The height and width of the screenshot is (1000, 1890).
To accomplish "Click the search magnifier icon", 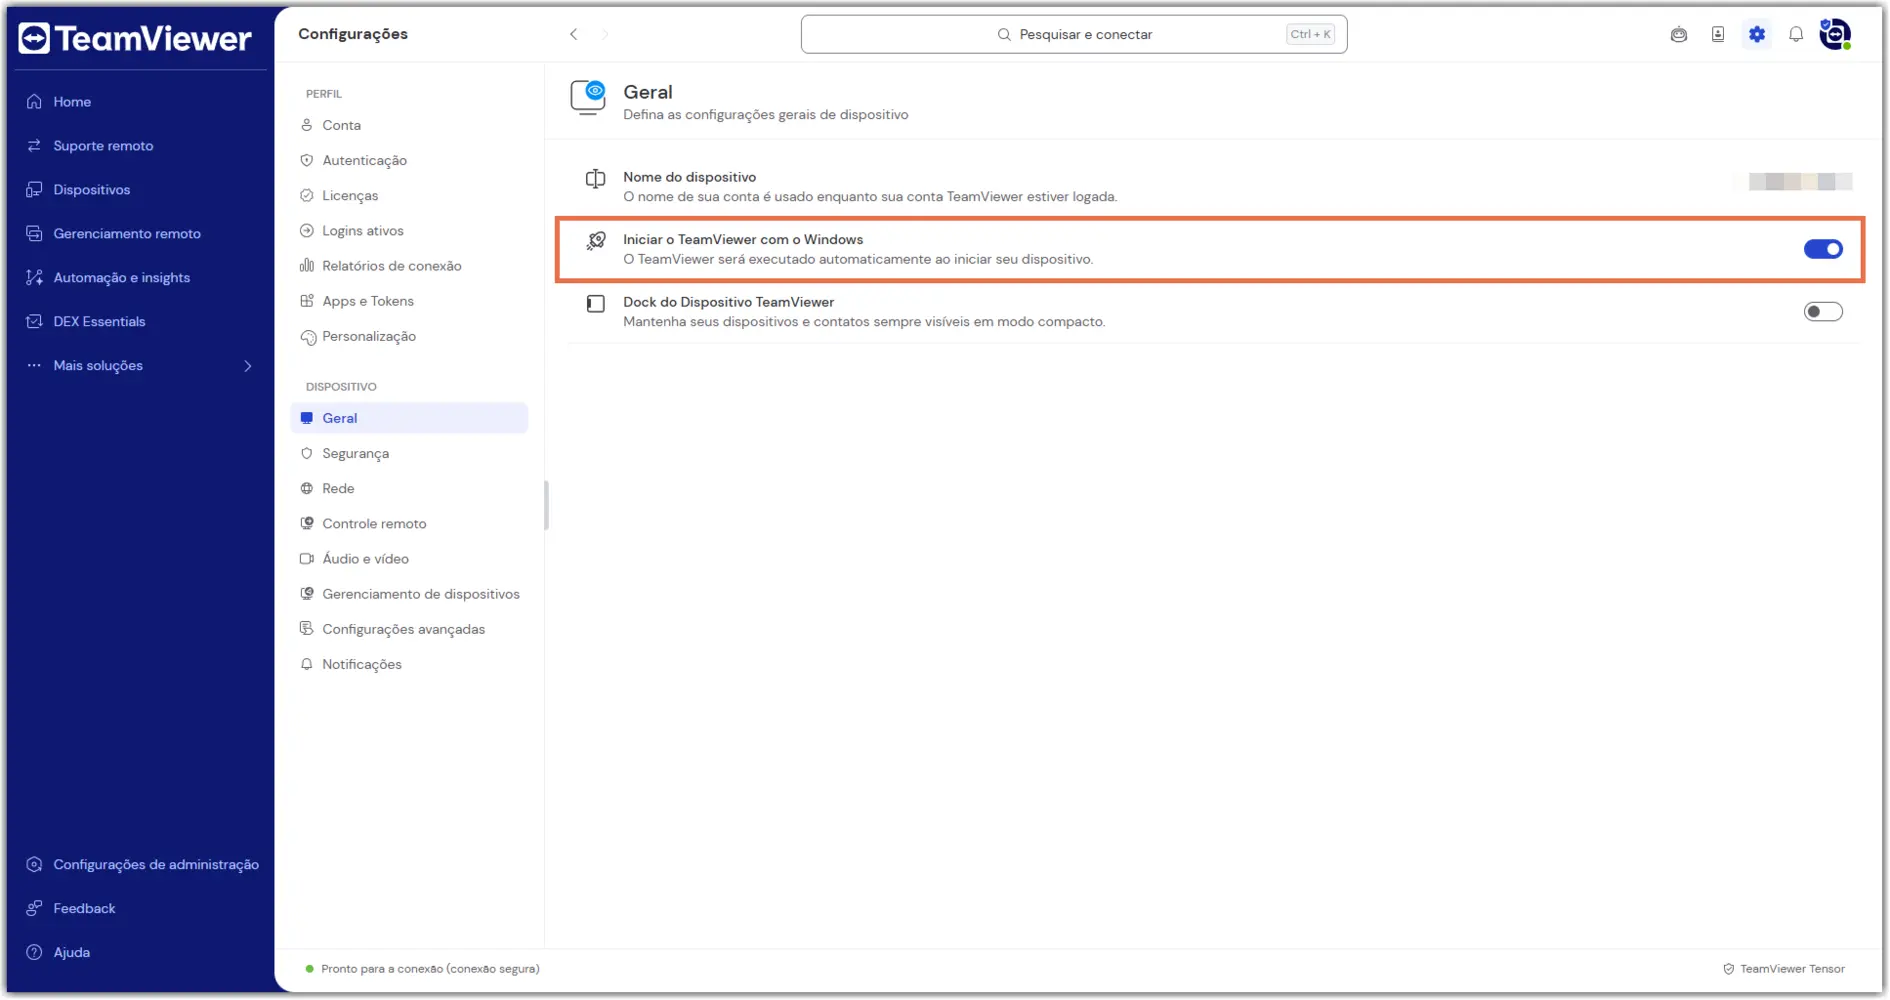I will coord(1004,34).
